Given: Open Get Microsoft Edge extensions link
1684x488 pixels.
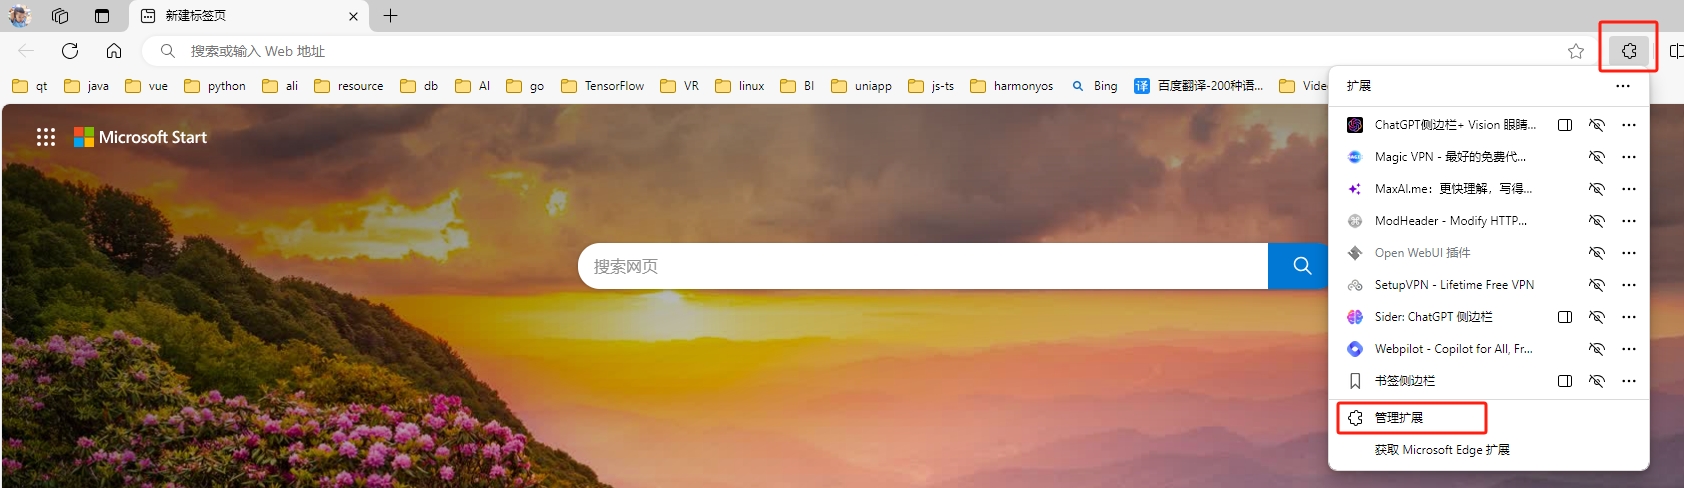Looking at the screenshot, I should coord(1442,450).
